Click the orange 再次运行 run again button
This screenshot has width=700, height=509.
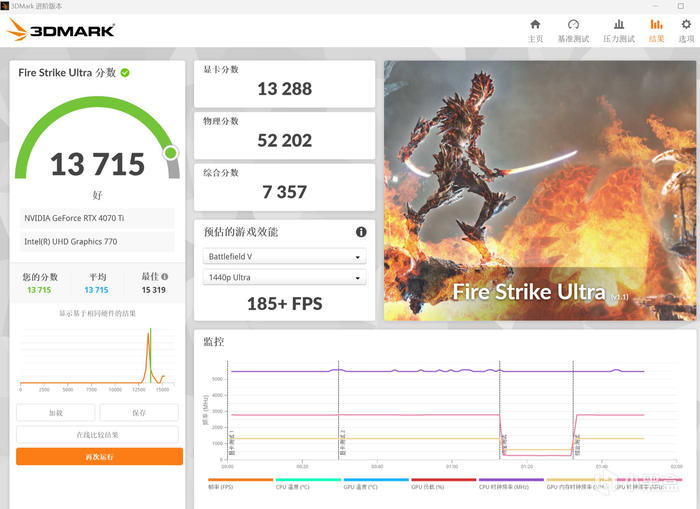point(100,457)
